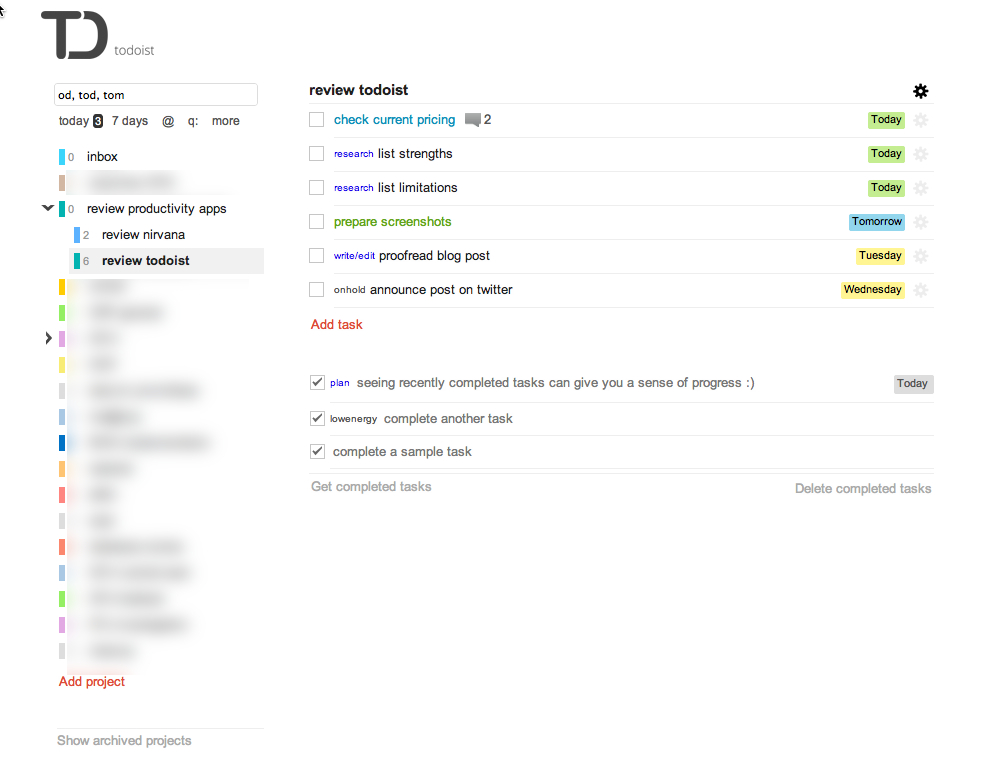
Task: Open the project settings gear icon
Action: [921, 91]
